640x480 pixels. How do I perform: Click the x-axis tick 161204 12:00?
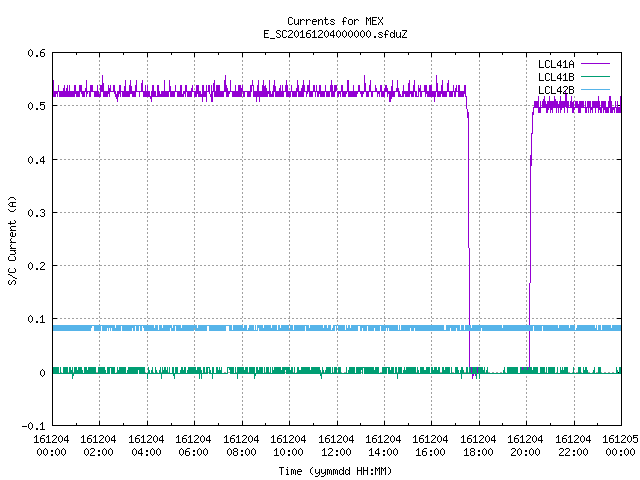pos(336,446)
